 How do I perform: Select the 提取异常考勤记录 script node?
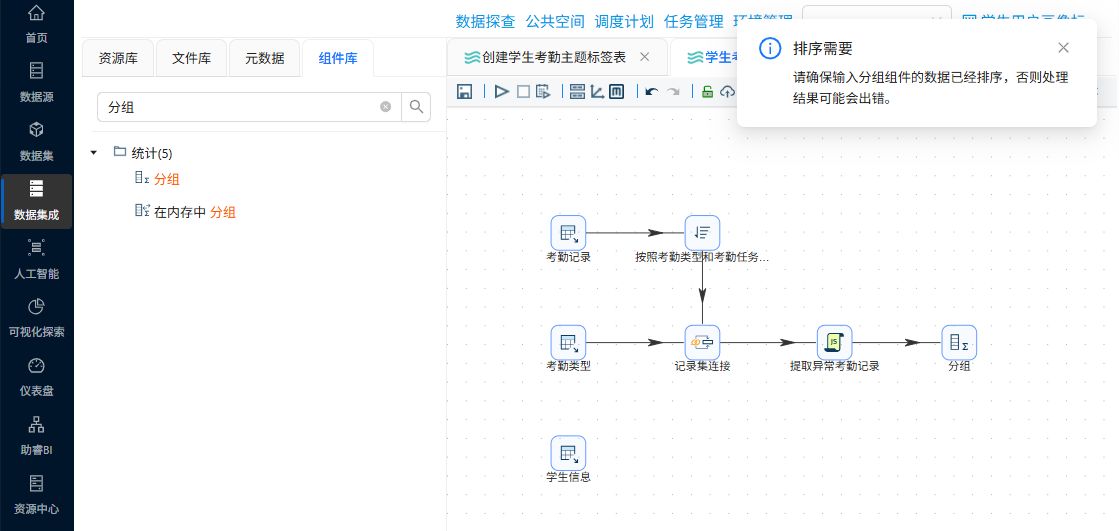(x=834, y=343)
